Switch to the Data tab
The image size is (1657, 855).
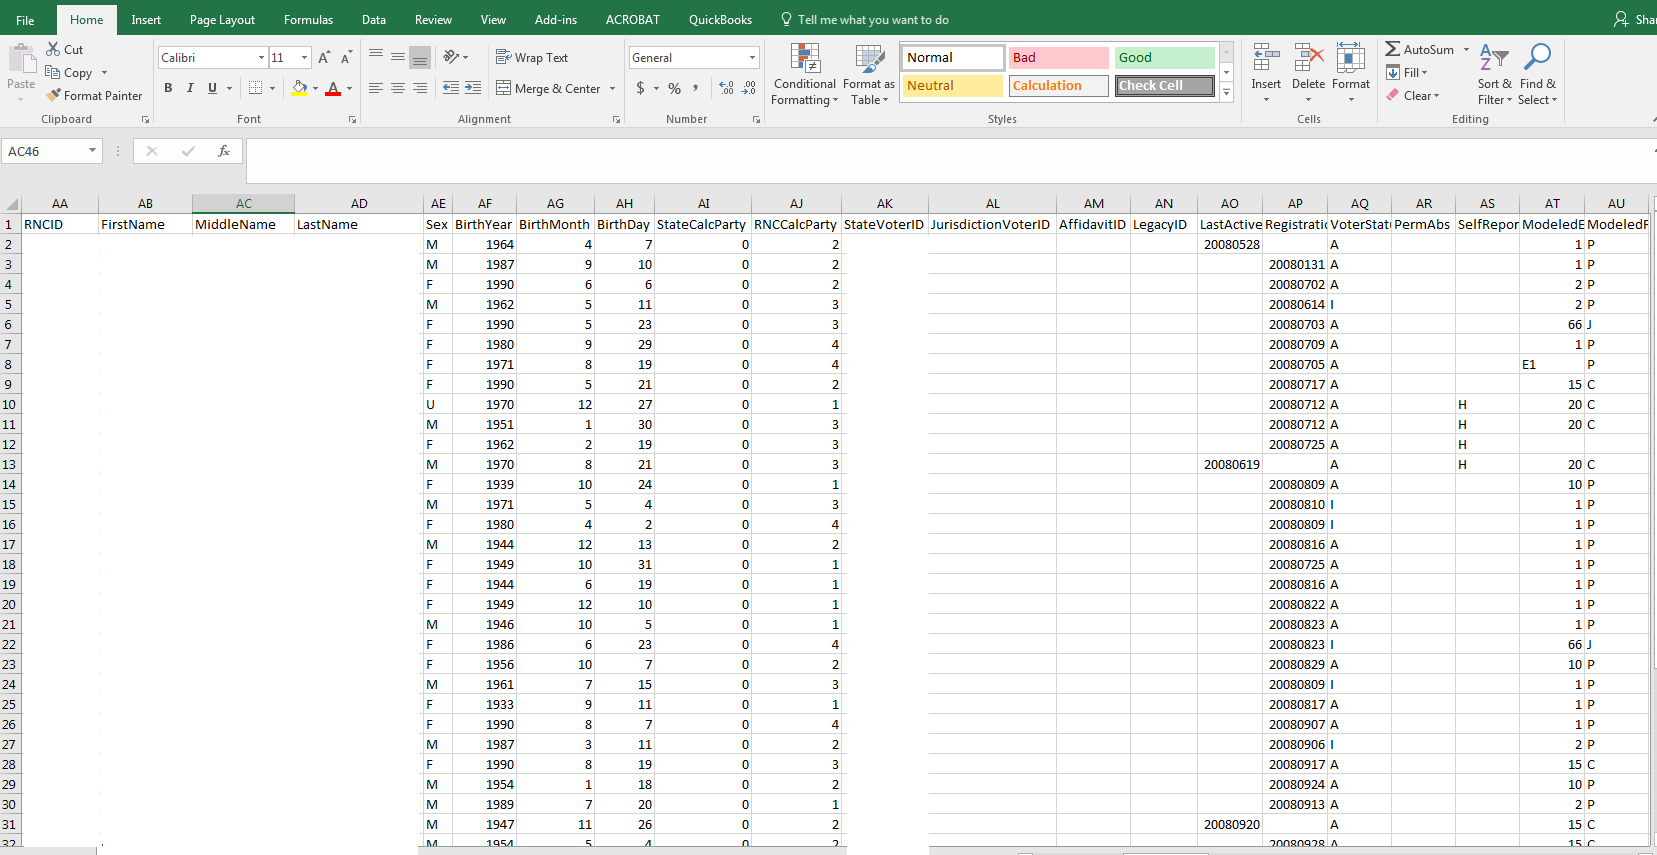[x=374, y=20]
